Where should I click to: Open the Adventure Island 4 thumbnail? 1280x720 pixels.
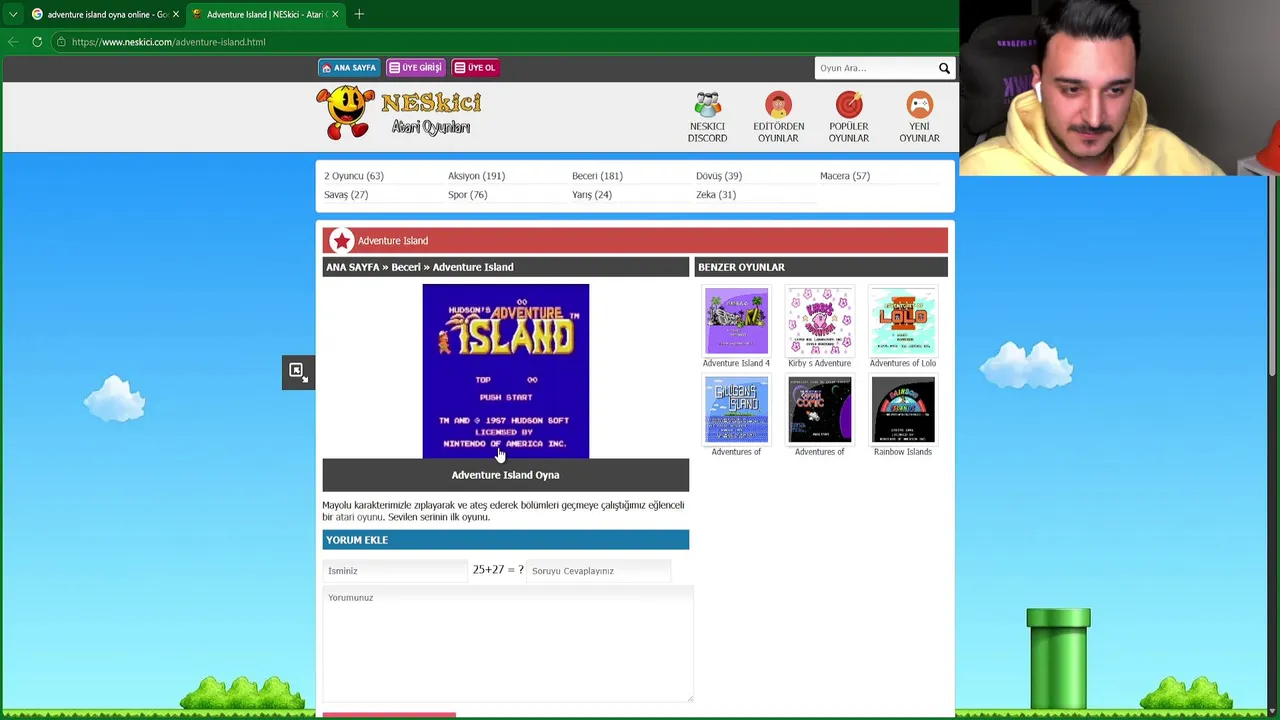coord(736,321)
